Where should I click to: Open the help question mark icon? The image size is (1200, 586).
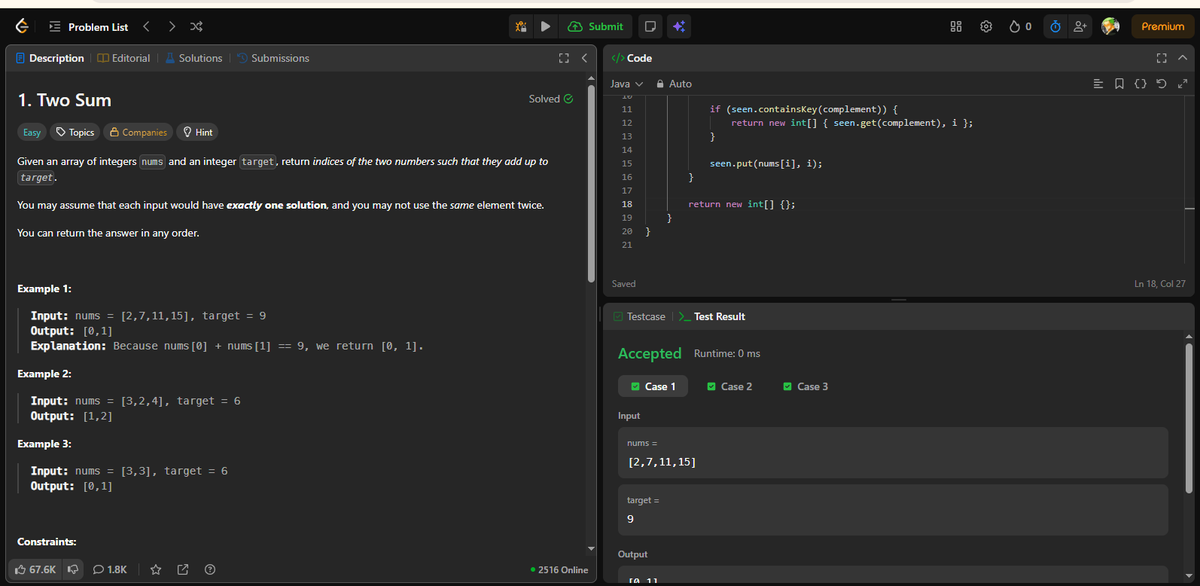pos(210,569)
